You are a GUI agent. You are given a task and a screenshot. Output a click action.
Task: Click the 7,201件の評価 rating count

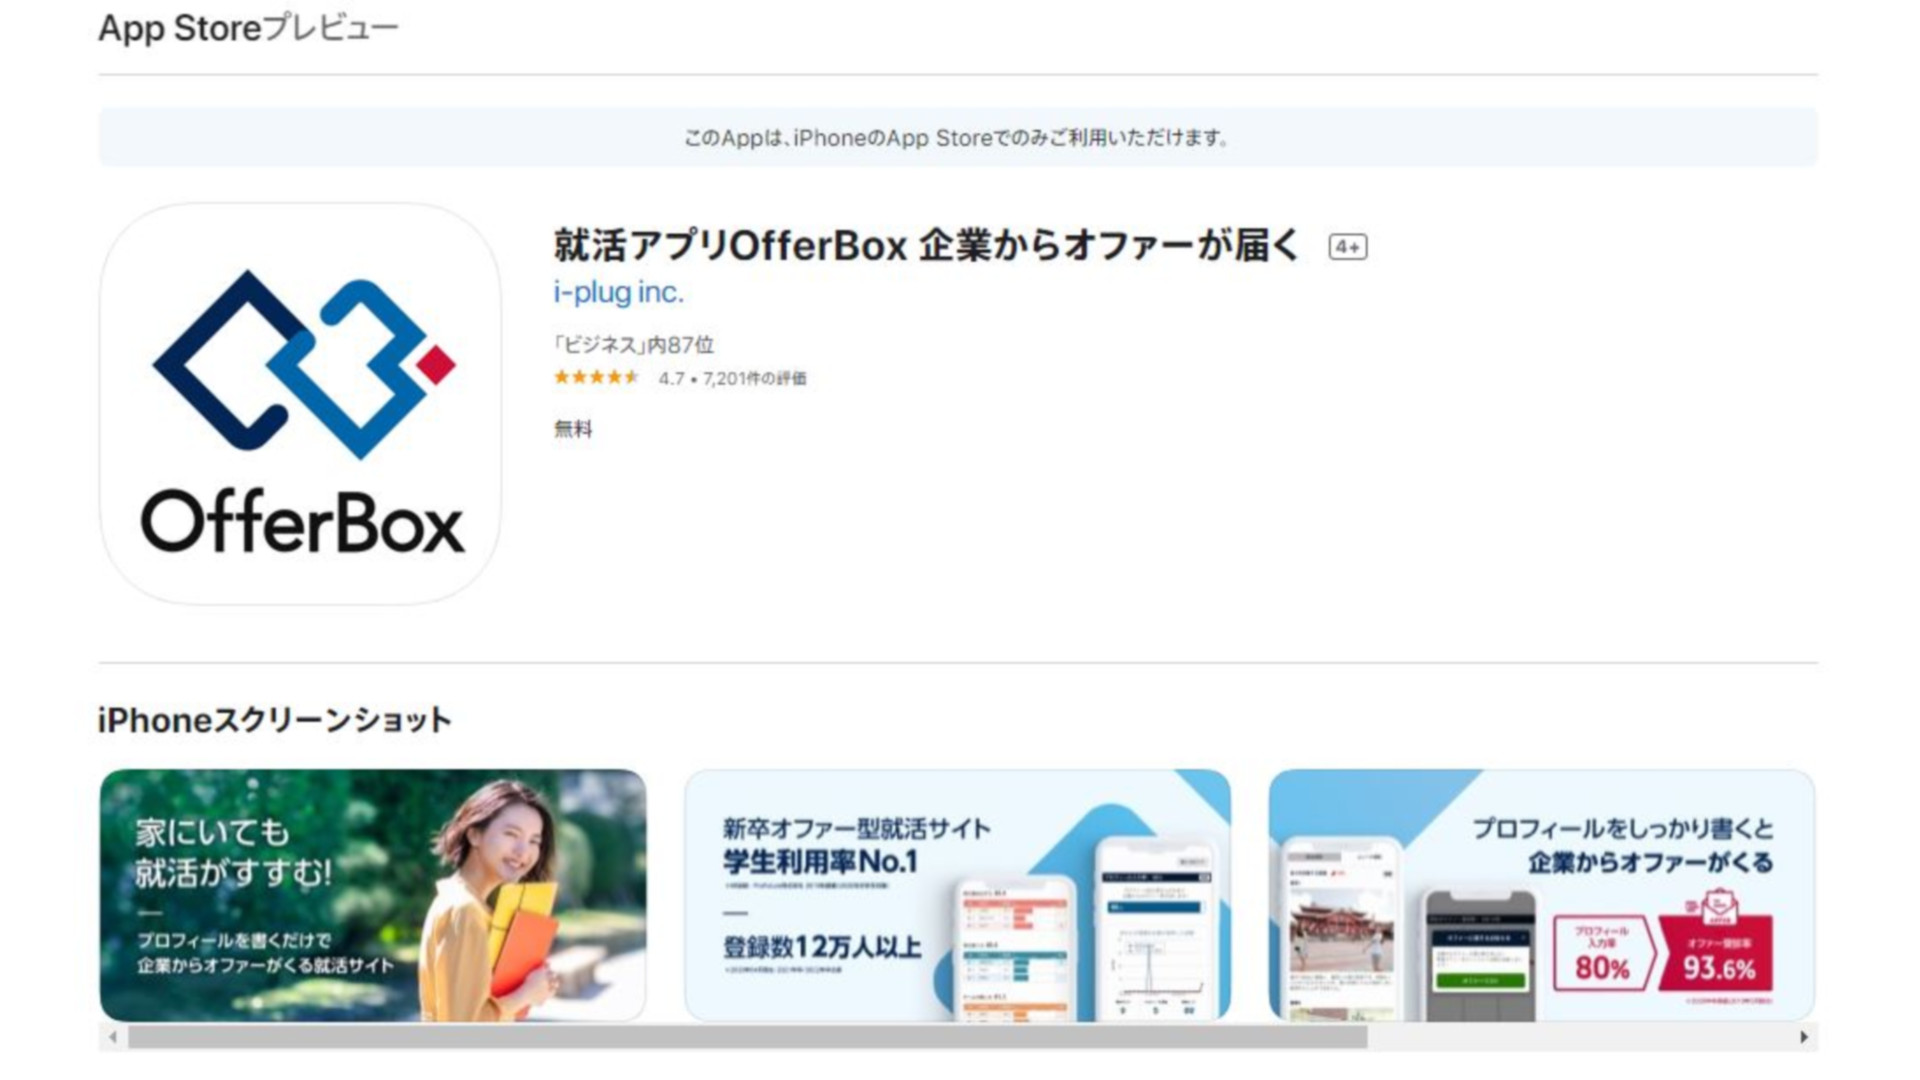(754, 378)
